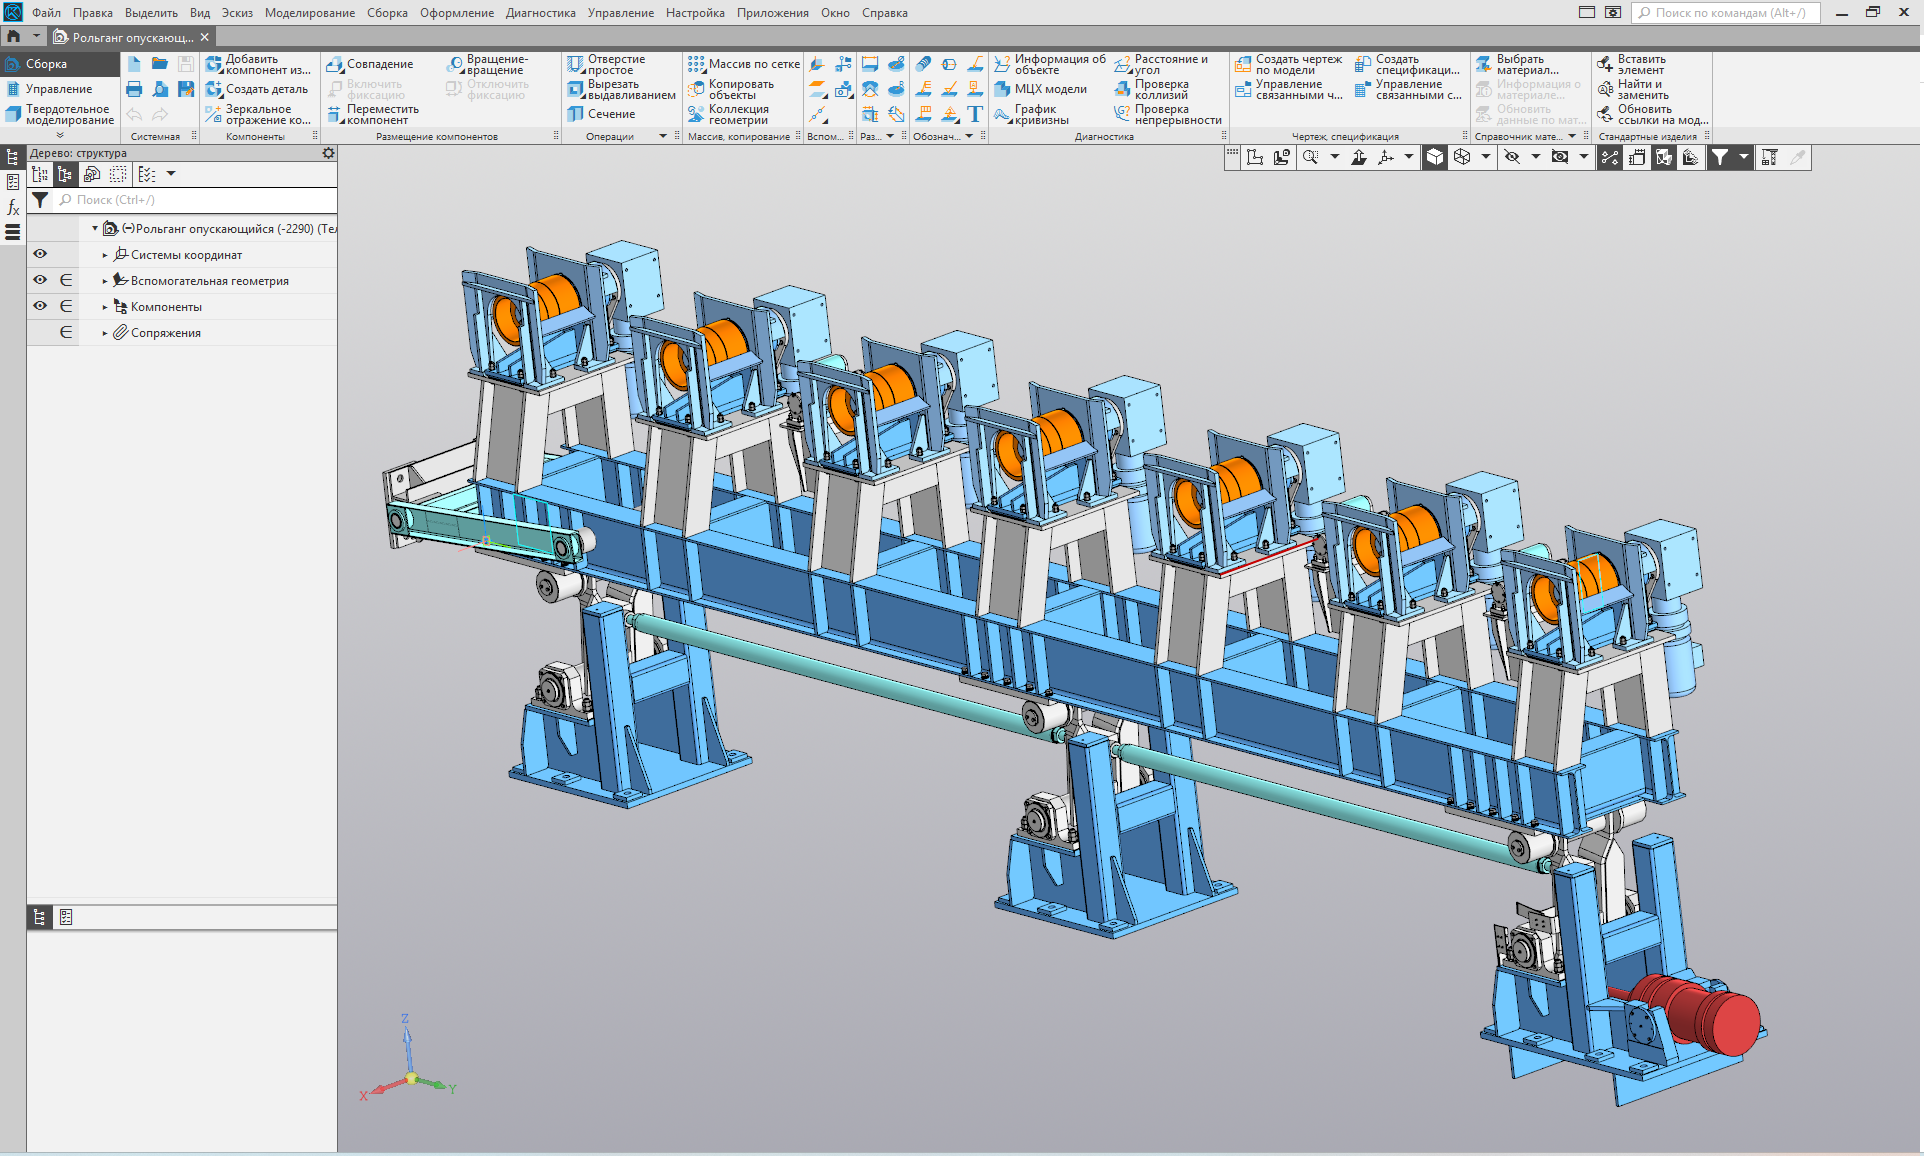
Task: Click the open file folder icon
Action: 160,64
